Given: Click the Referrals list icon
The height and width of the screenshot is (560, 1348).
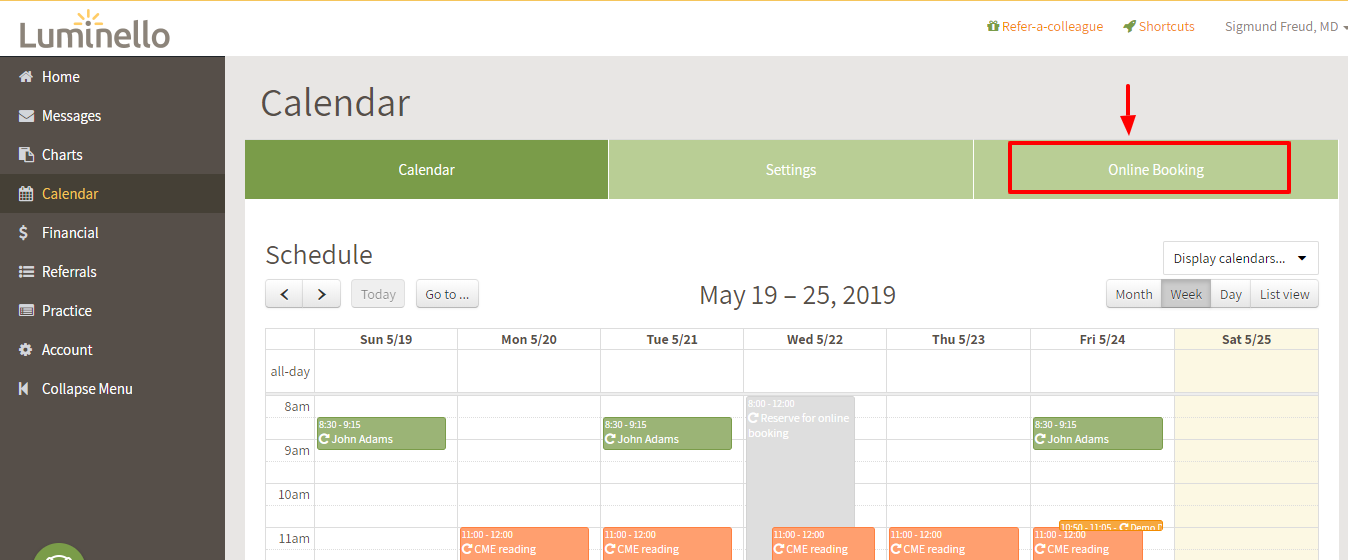Looking at the screenshot, I should tap(26, 272).
